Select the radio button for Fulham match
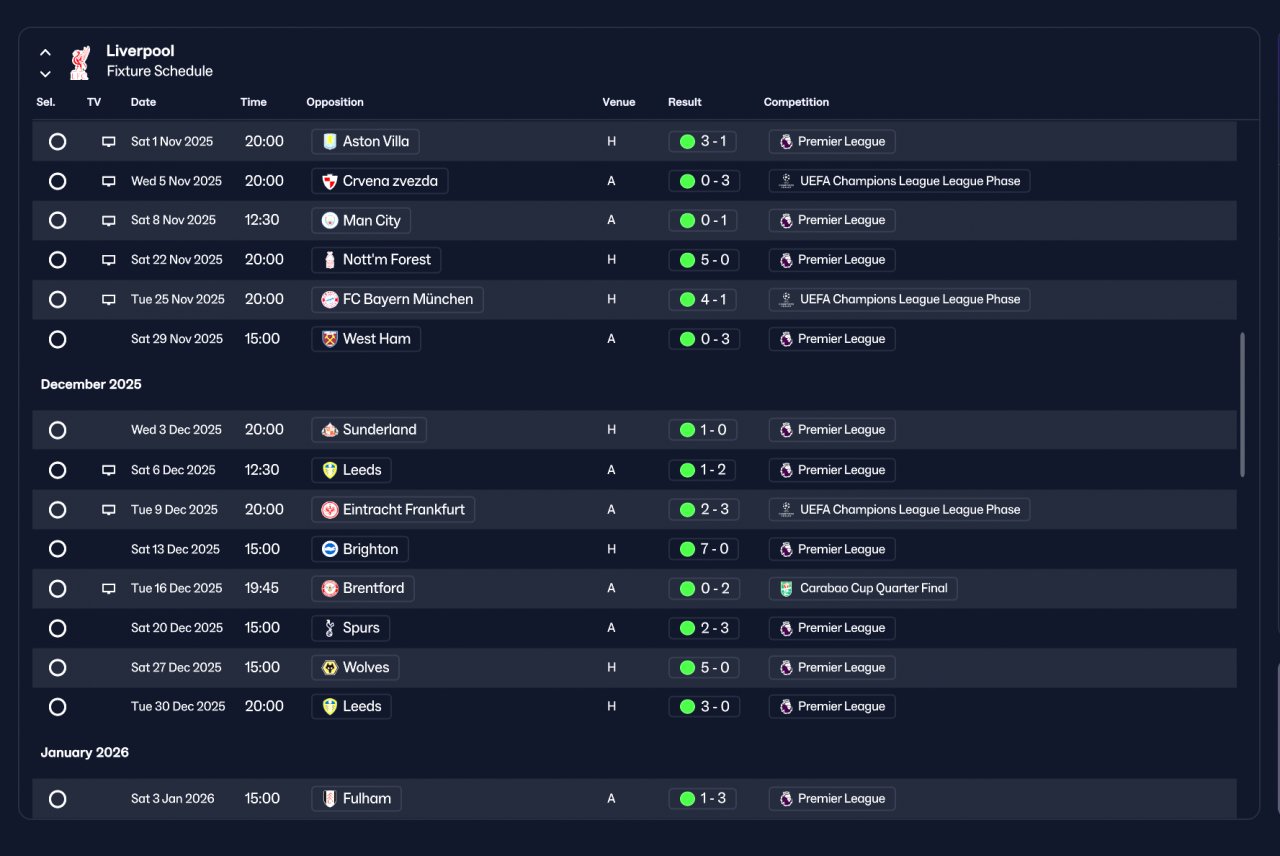 click(58, 799)
